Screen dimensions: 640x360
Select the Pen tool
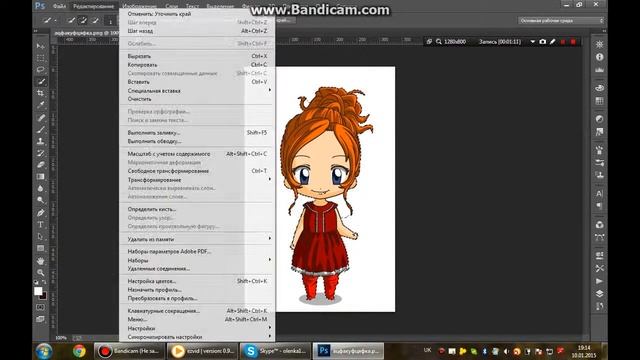[x=40, y=213]
